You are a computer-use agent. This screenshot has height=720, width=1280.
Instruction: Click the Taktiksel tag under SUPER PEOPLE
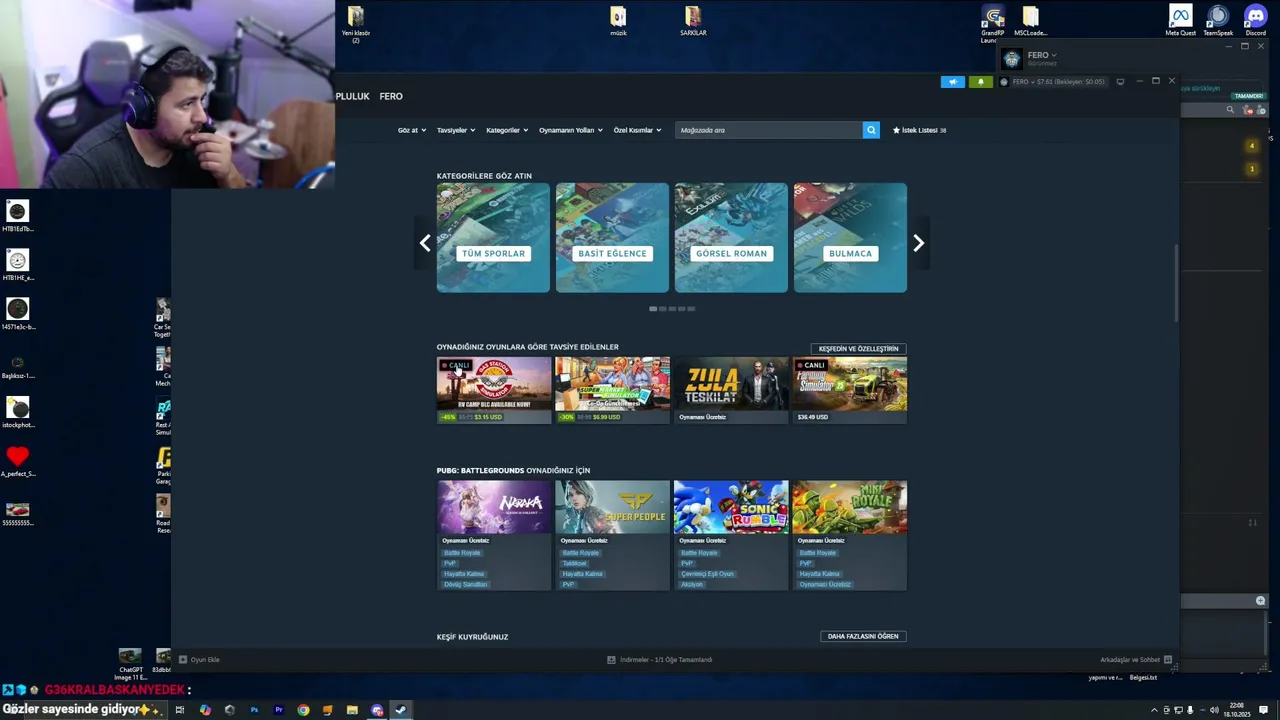[574, 563]
